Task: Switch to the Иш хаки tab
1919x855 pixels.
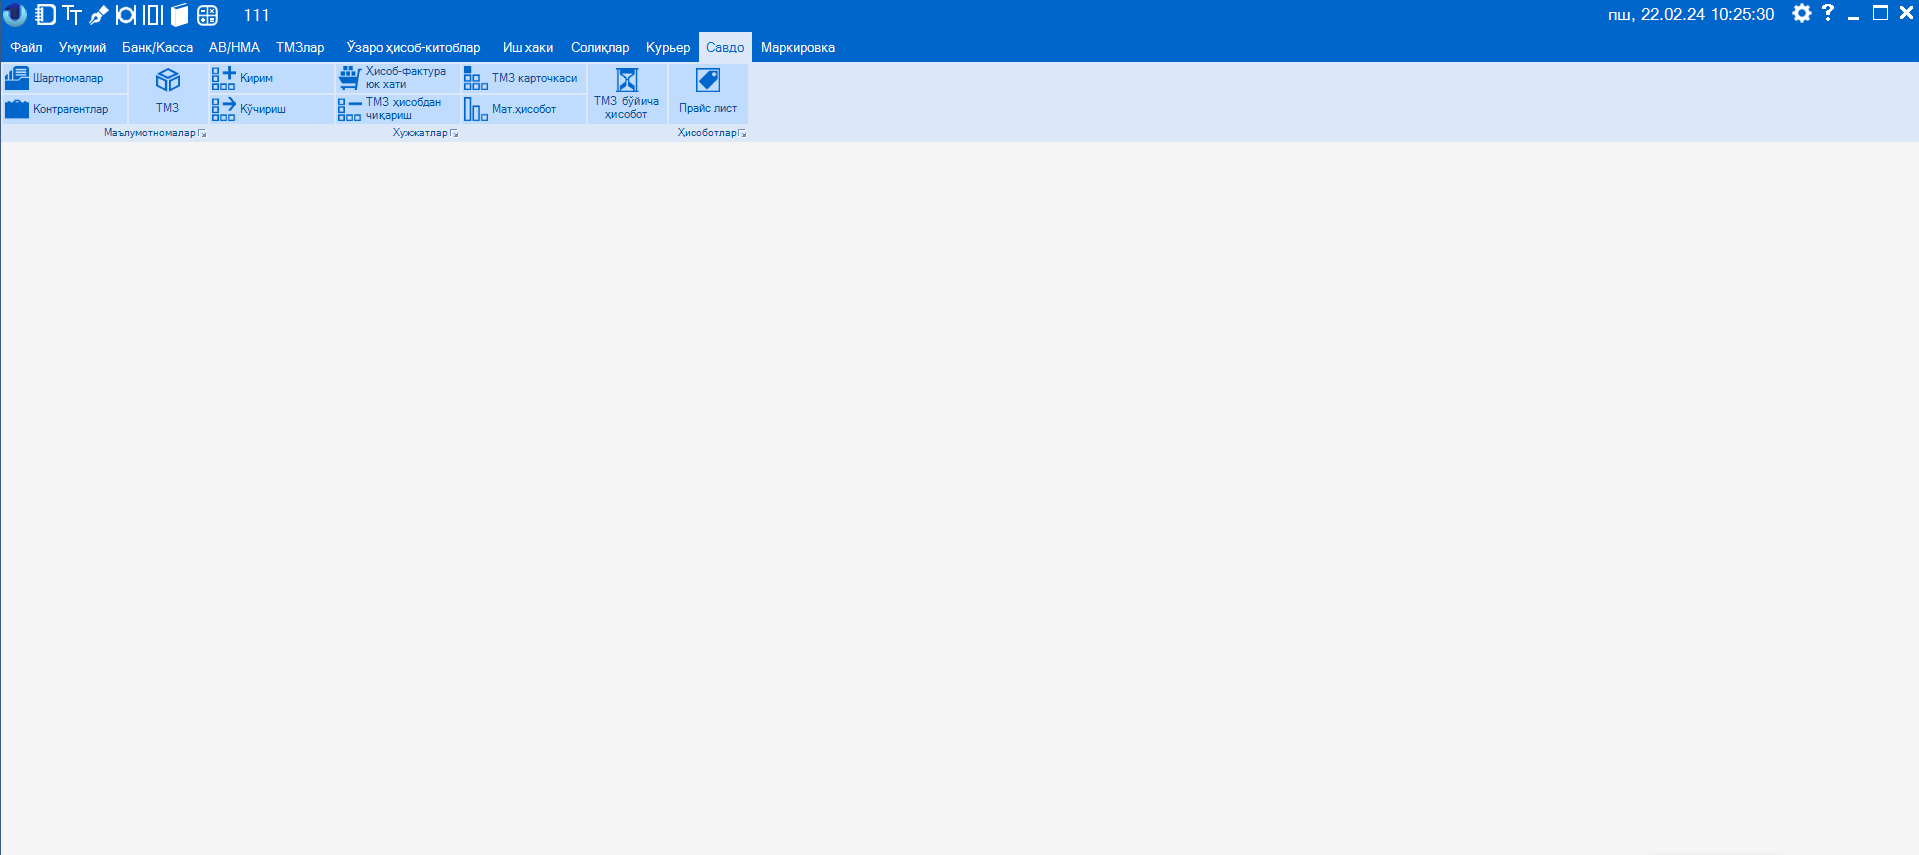Action: pos(528,47)
